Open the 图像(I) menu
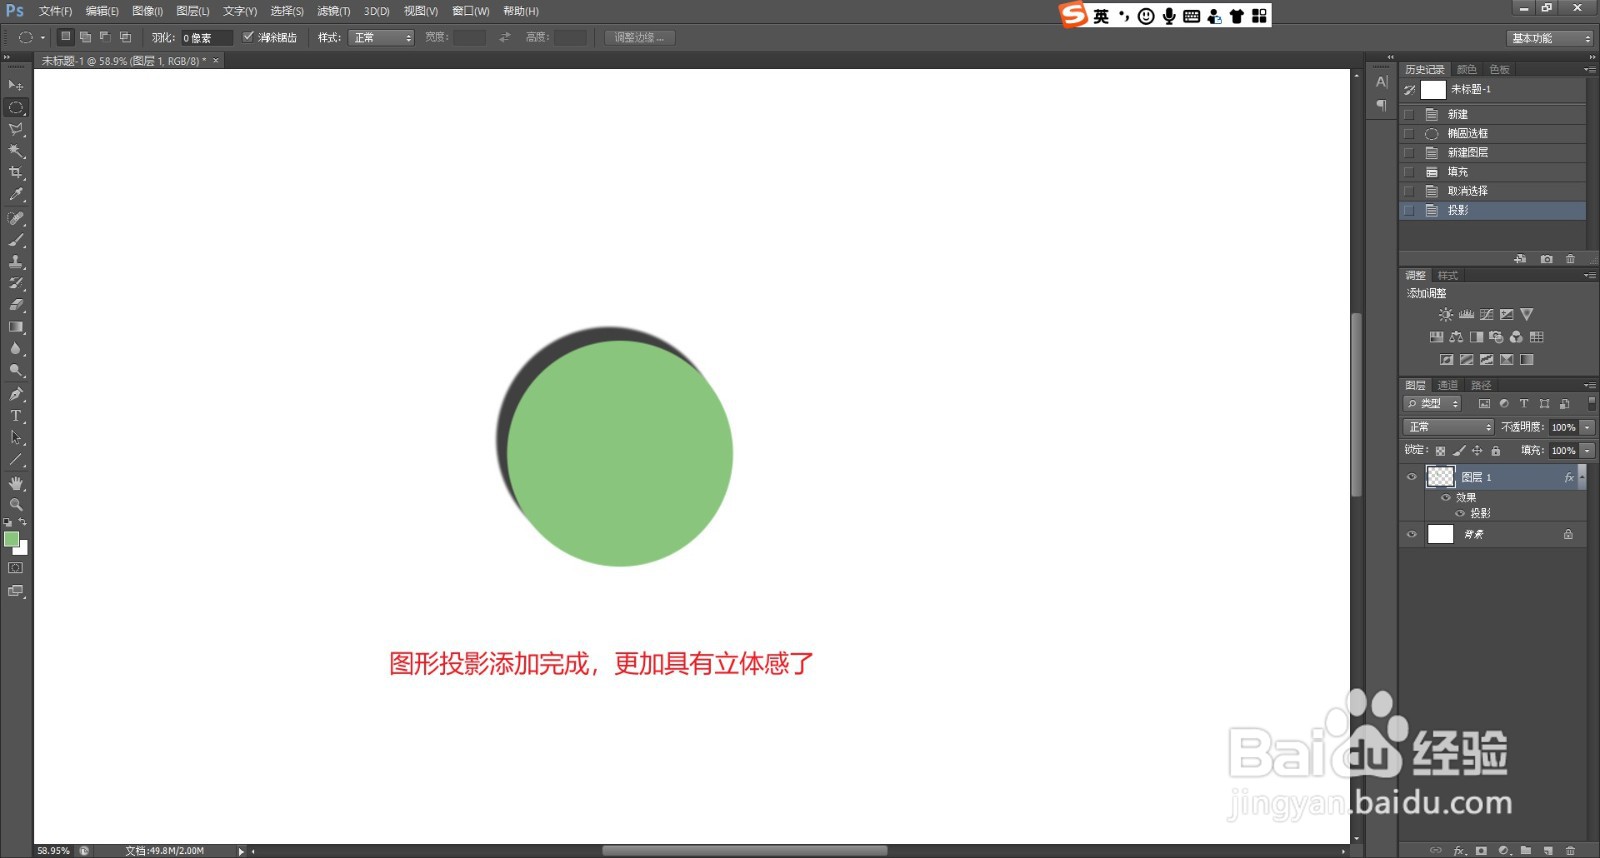 (x=147, y=11)
